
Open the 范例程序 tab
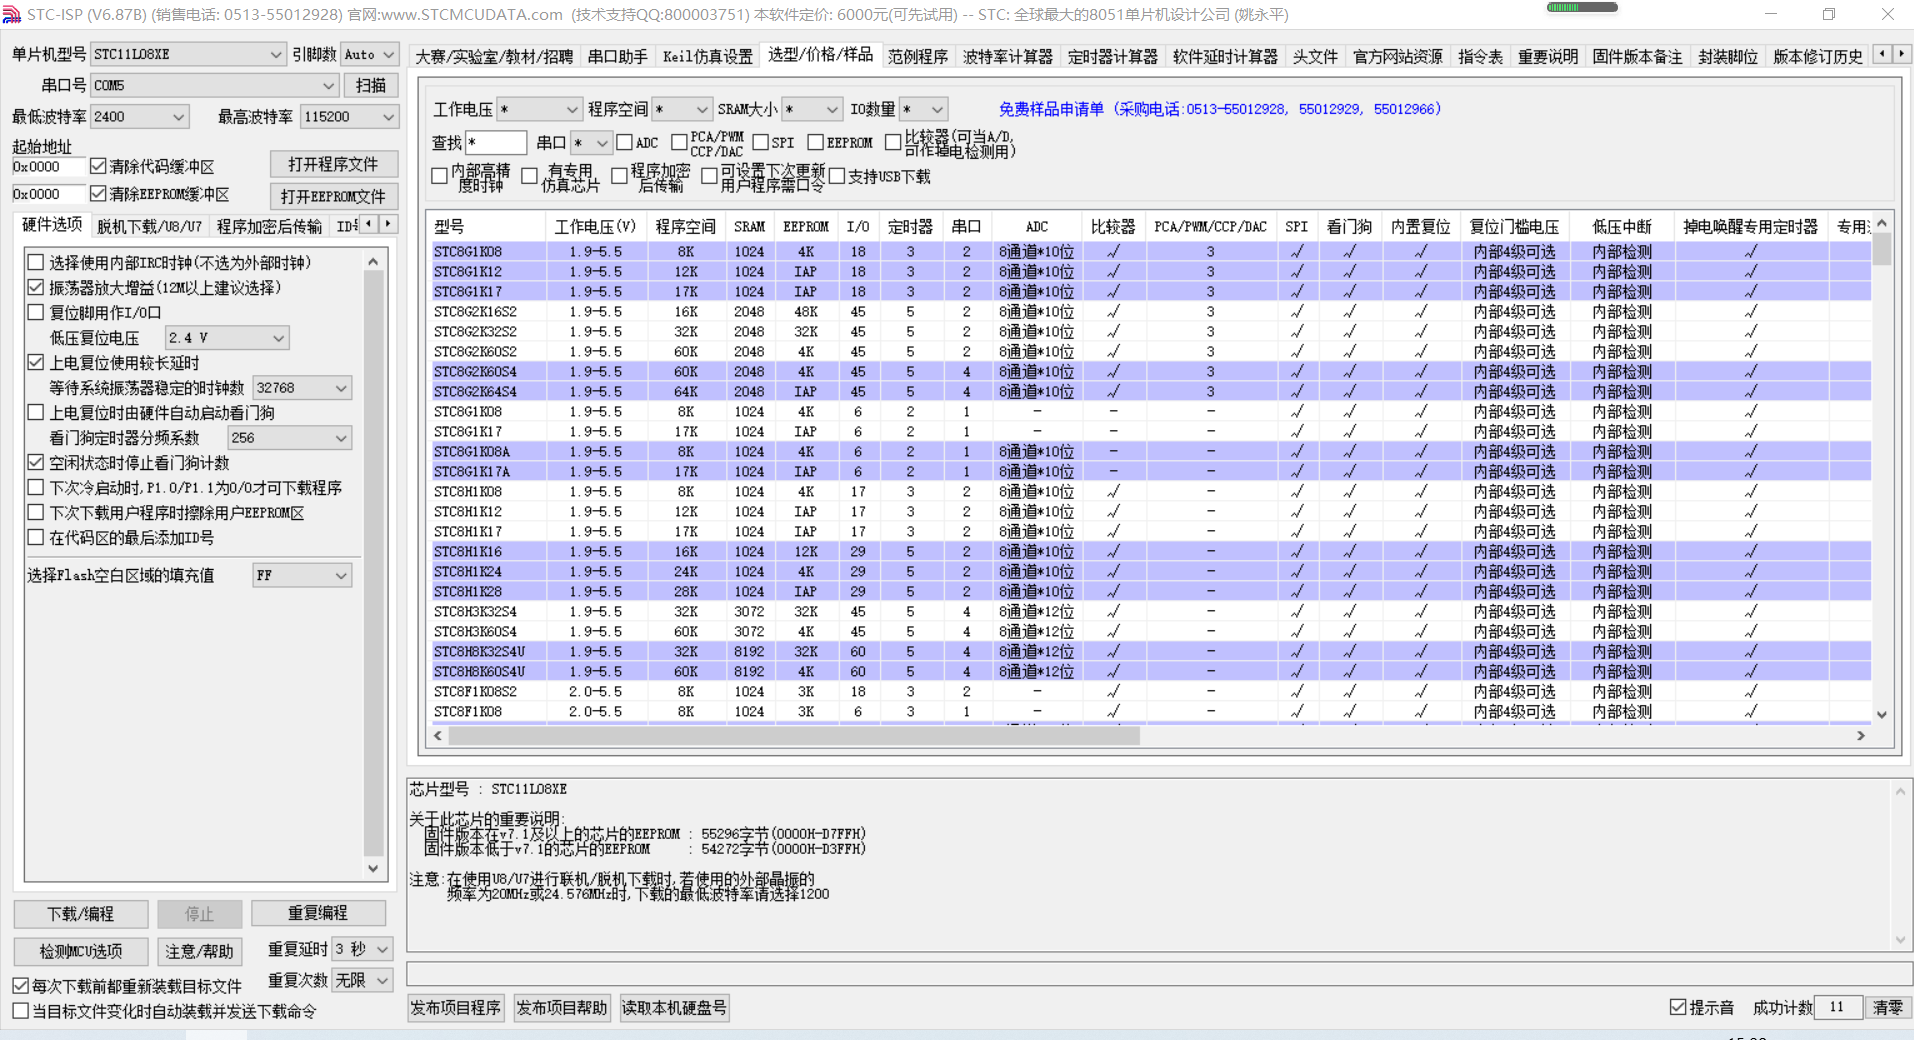pyautogui.click(x=917, y=56)
